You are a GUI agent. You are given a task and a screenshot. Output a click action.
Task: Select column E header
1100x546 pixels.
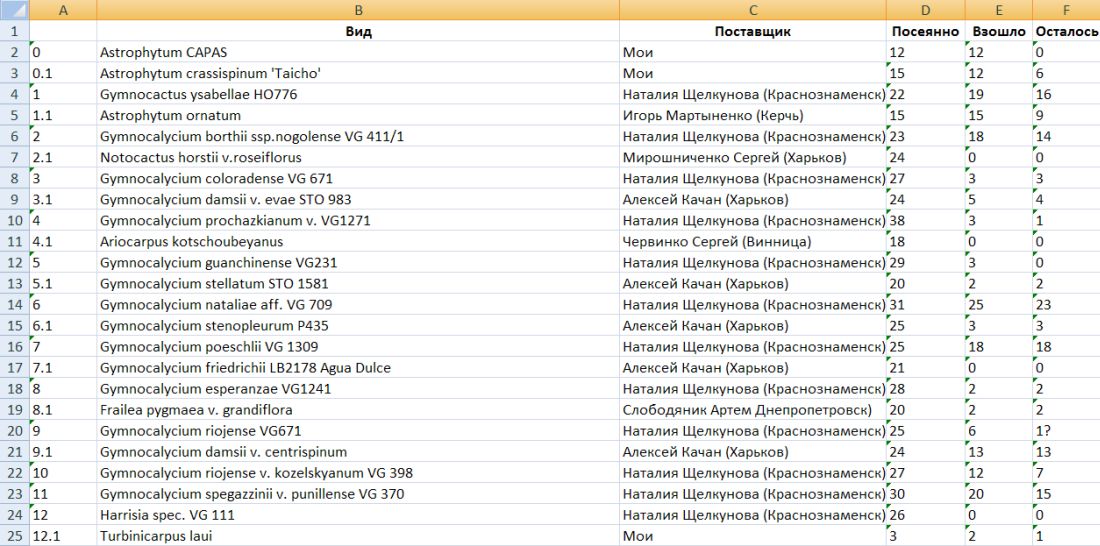point(999,10)
